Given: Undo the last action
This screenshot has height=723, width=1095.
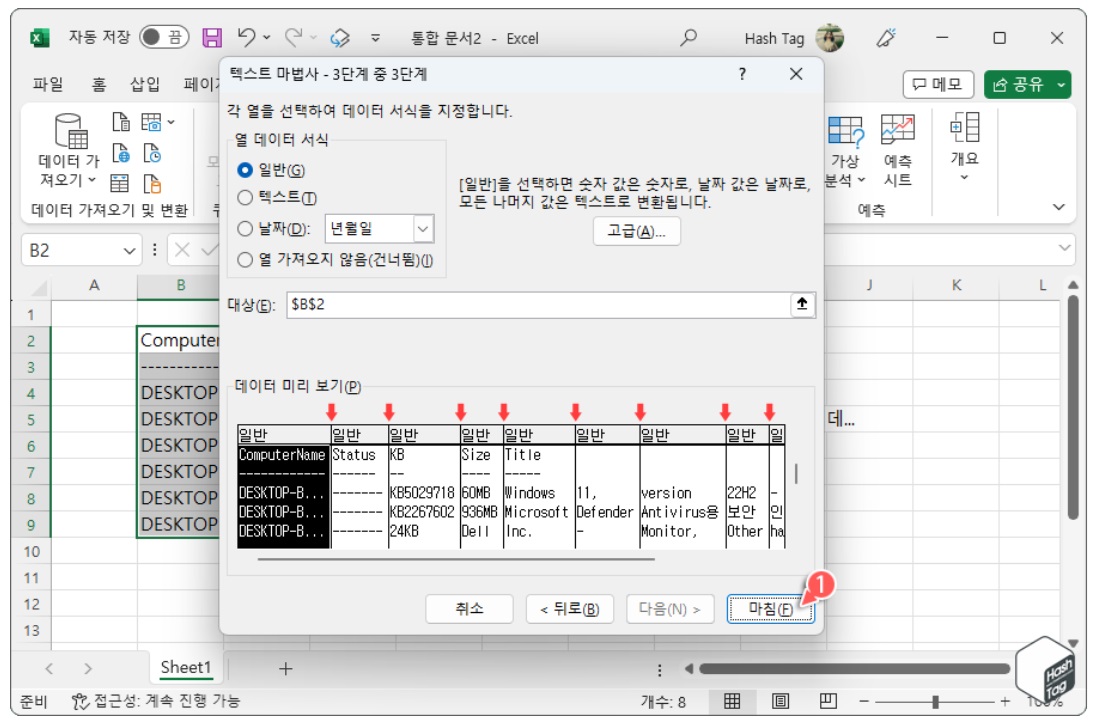Looking at the screenshot, I should (x=246, y=36).
